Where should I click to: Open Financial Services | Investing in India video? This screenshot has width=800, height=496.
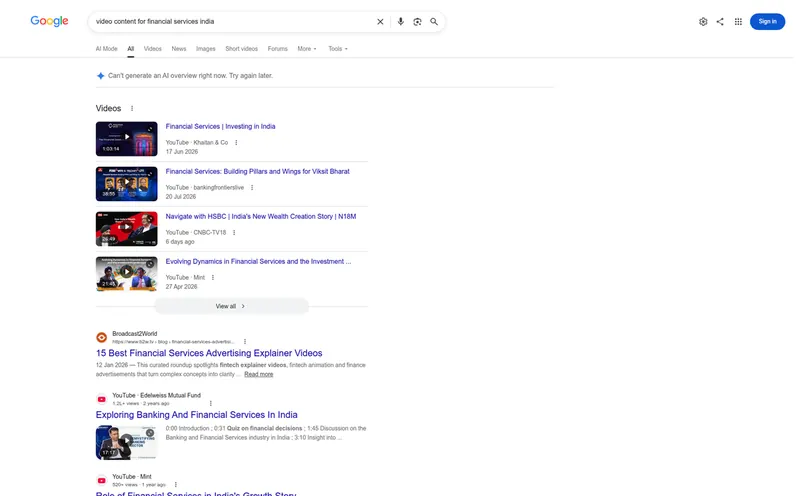coord(220,126)
